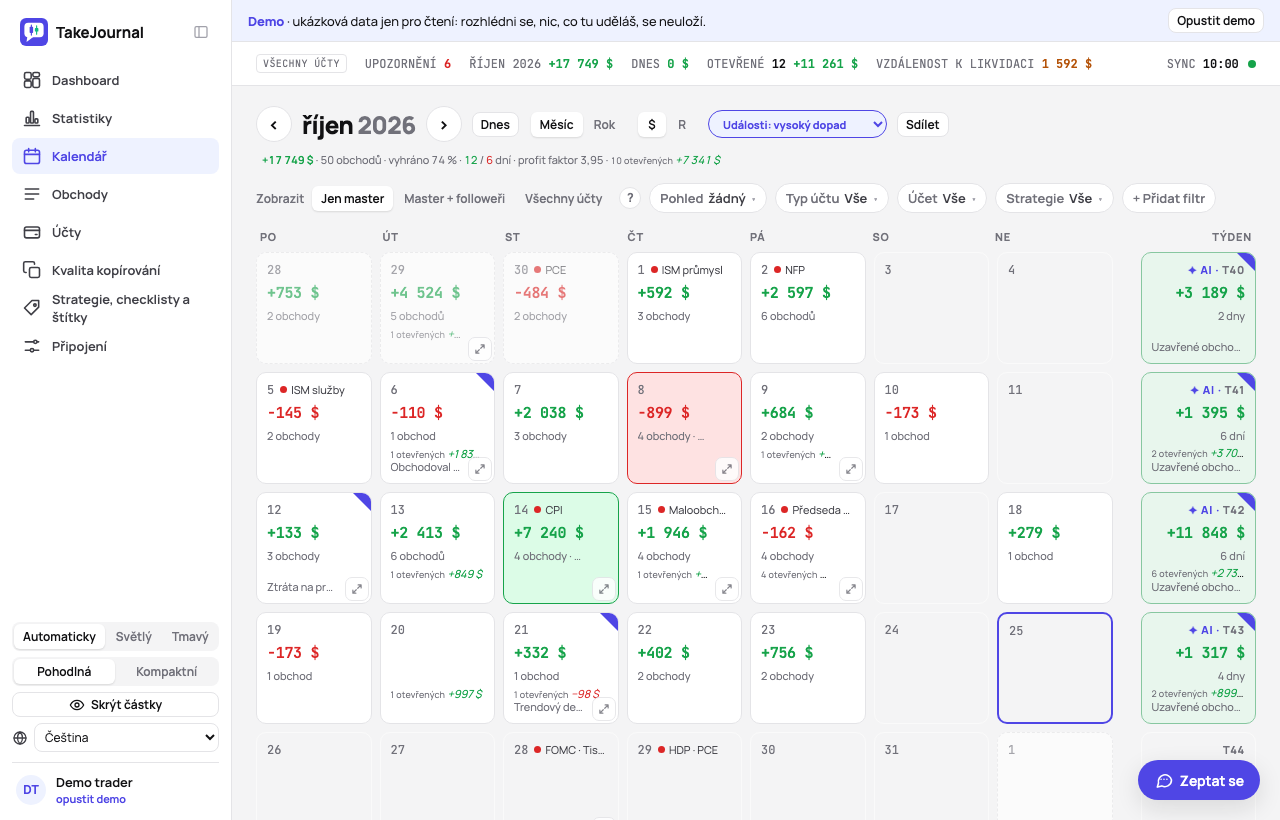1280x820 pixels.
Task: Open the Pohled žádný filter dropdown
Action: click(708, 198)
